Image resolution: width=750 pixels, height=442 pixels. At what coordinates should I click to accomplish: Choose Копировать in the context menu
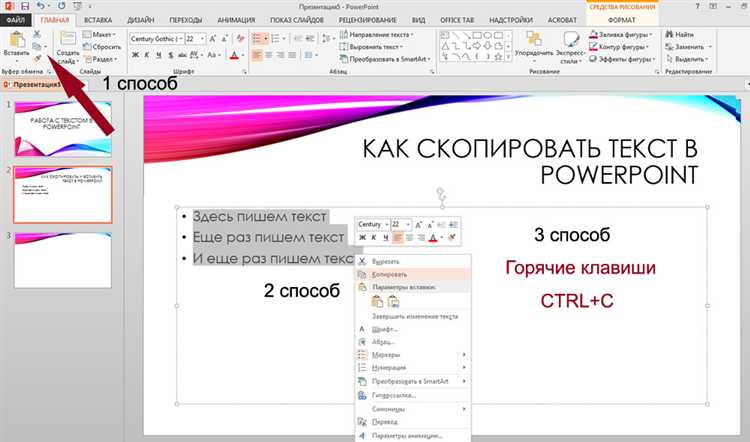(x=412, y=275)
